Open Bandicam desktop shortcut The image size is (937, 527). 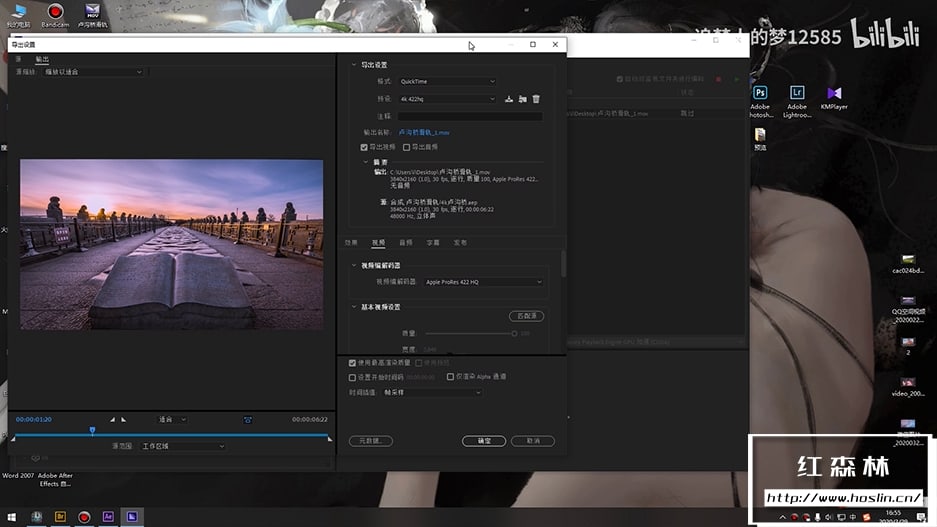coord(55,16)
